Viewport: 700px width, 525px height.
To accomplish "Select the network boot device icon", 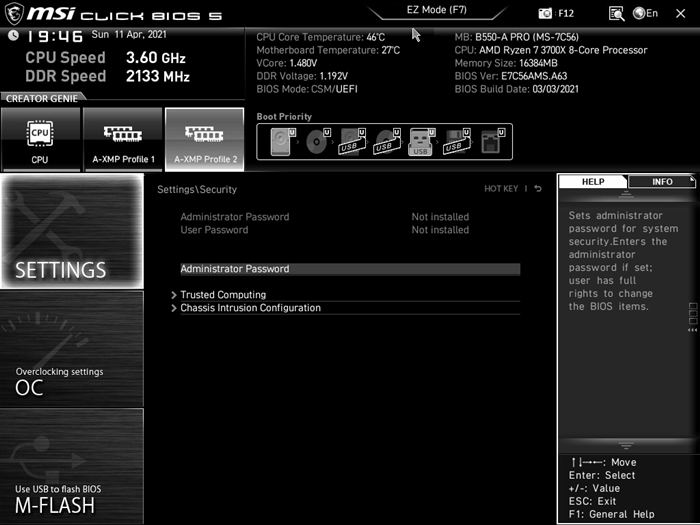I will point(492,142).
